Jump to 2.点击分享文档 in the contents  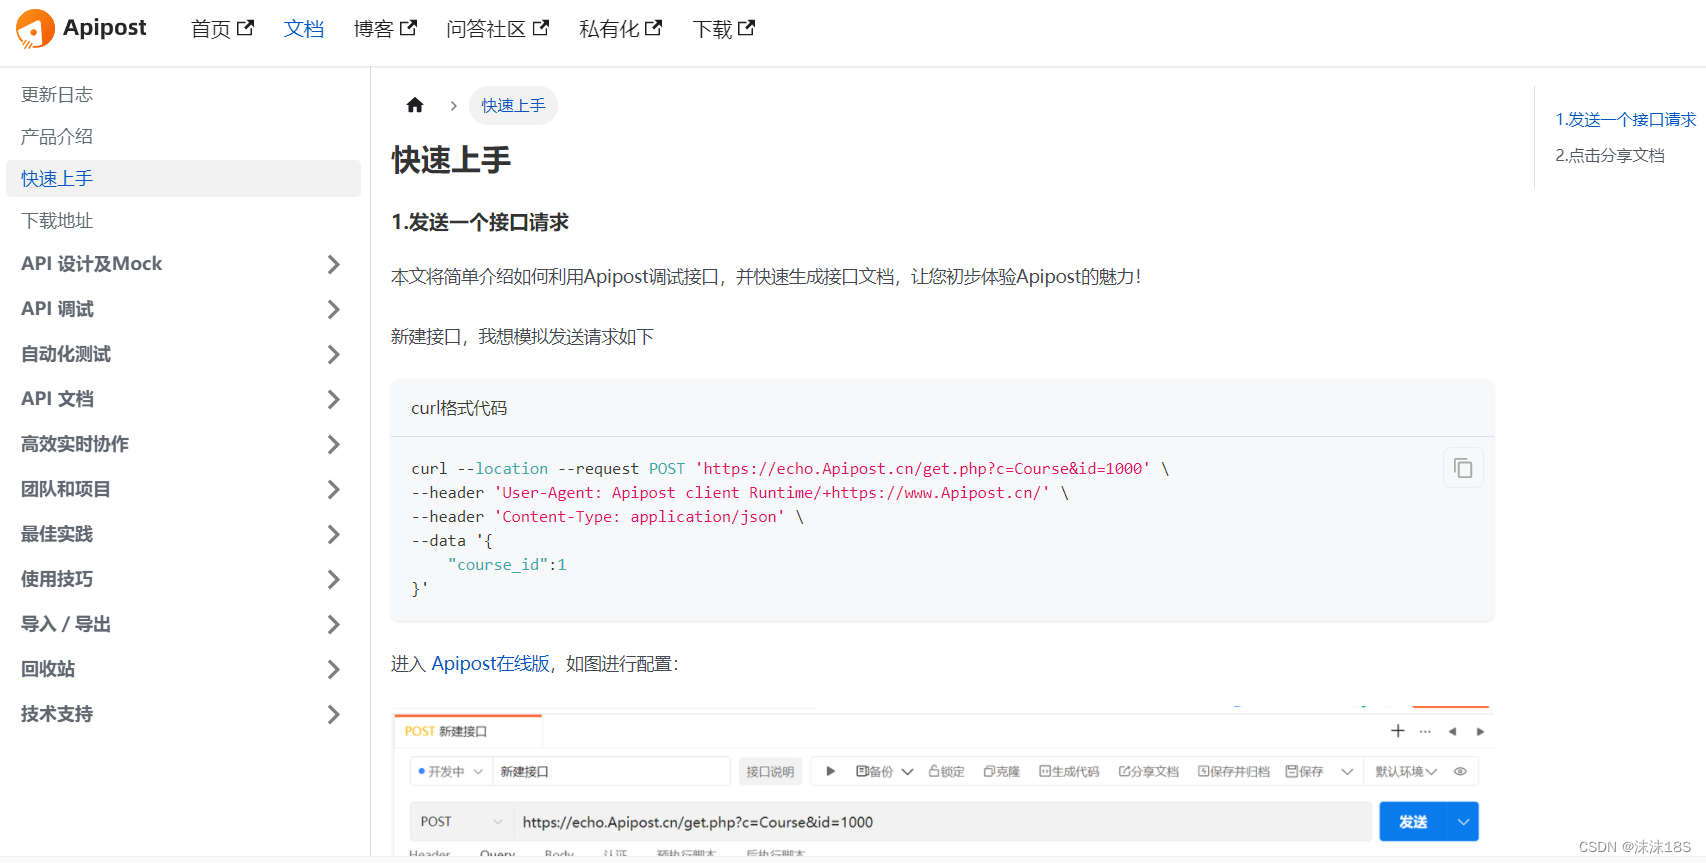tap(1610, 155)
